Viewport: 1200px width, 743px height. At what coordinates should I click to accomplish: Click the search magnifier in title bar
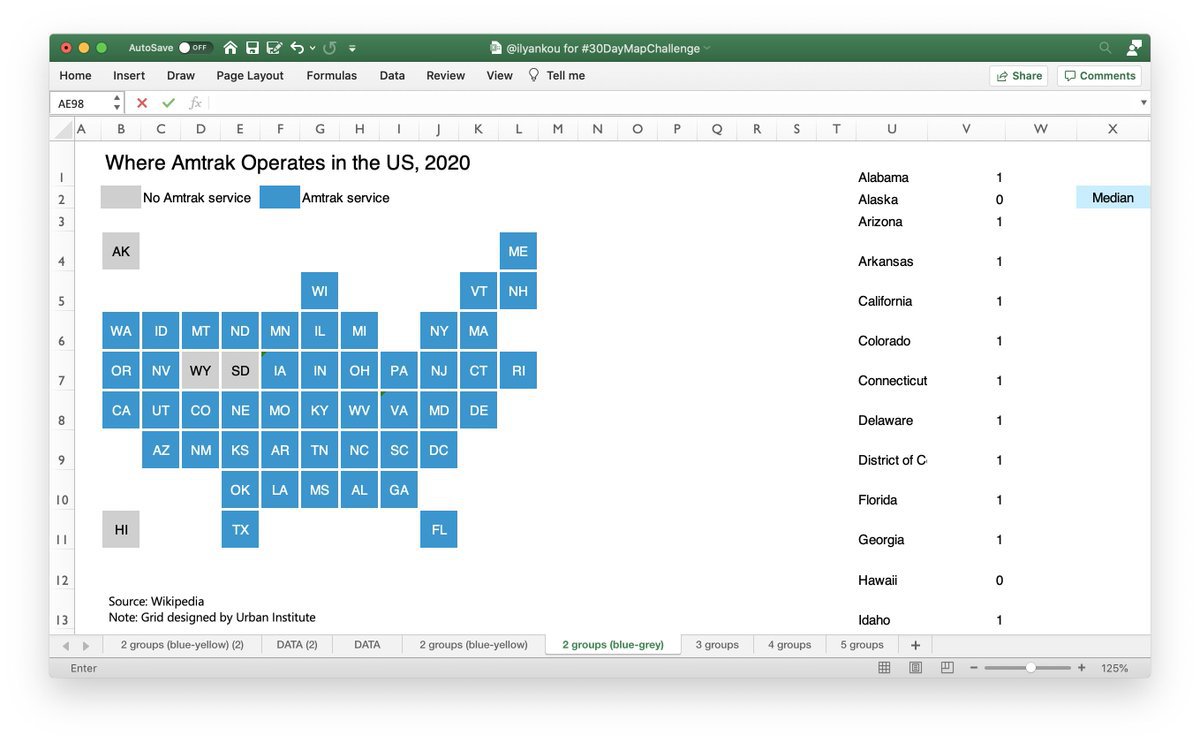1105,47
